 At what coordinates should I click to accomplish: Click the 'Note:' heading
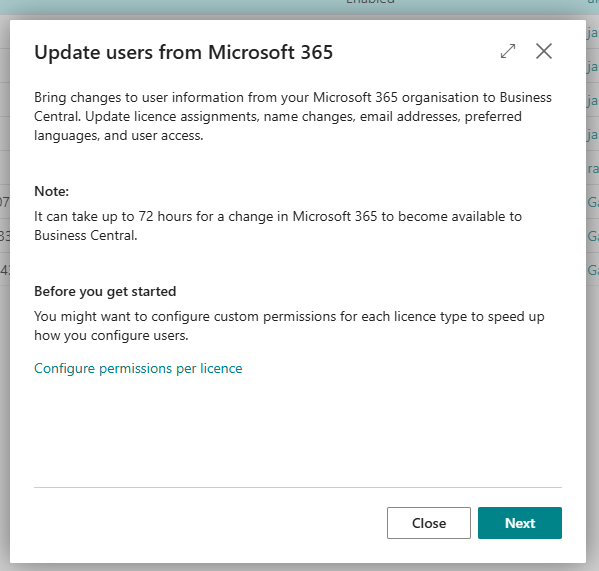tap(52, 191)
